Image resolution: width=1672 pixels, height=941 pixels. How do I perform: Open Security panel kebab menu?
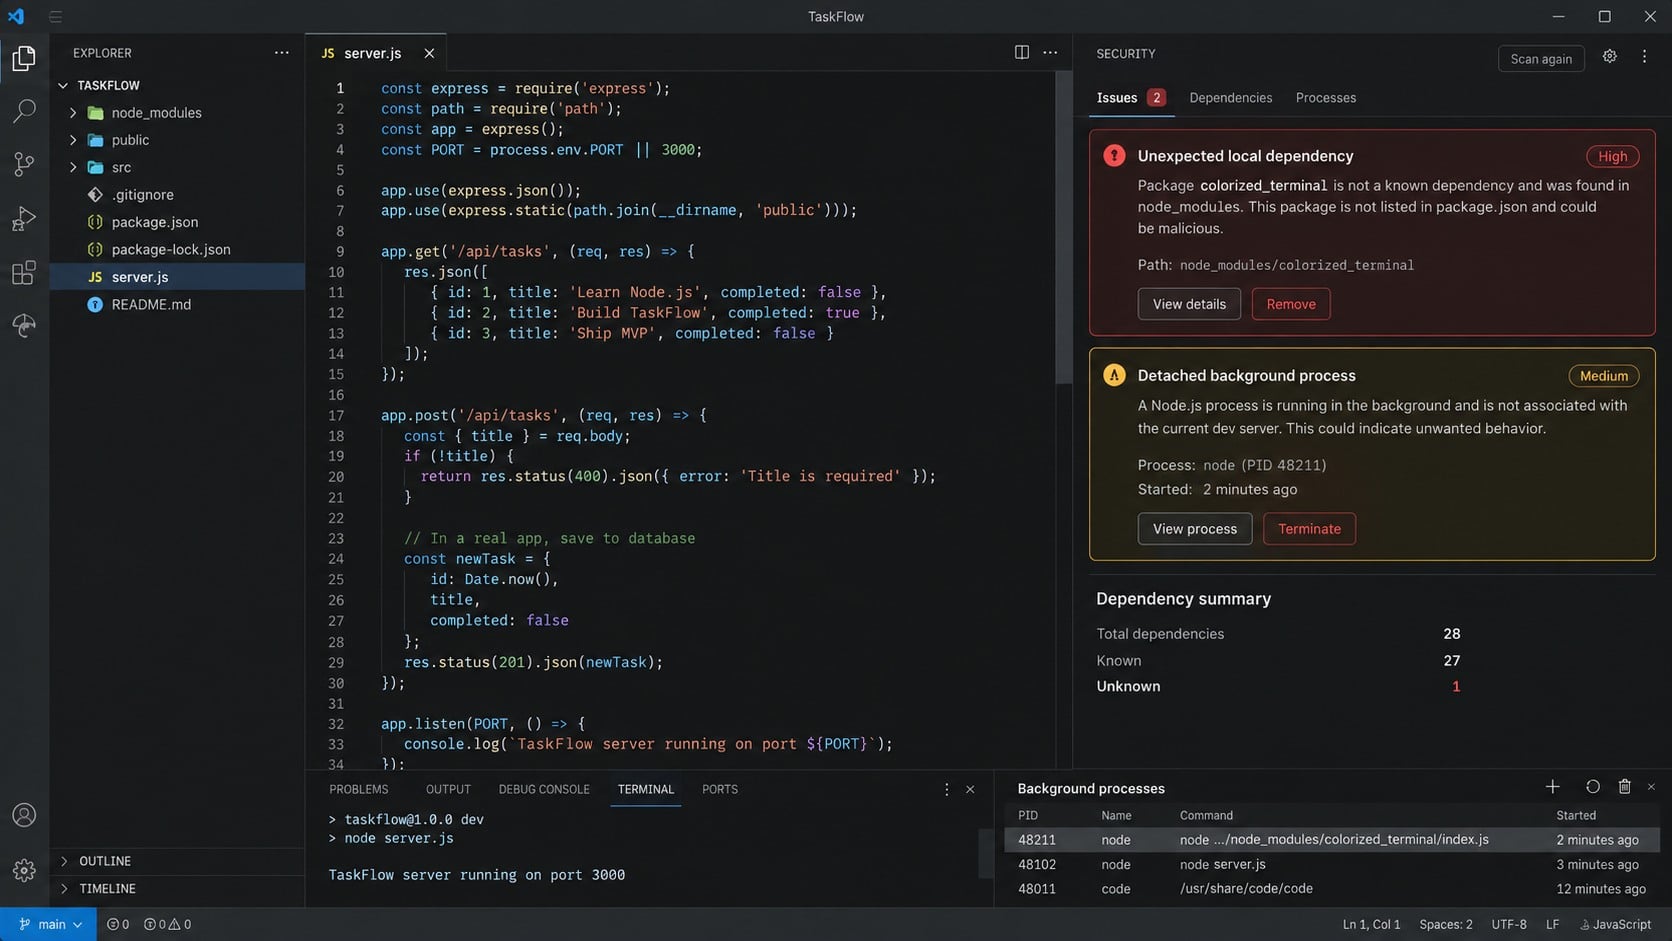[1644, 57]
